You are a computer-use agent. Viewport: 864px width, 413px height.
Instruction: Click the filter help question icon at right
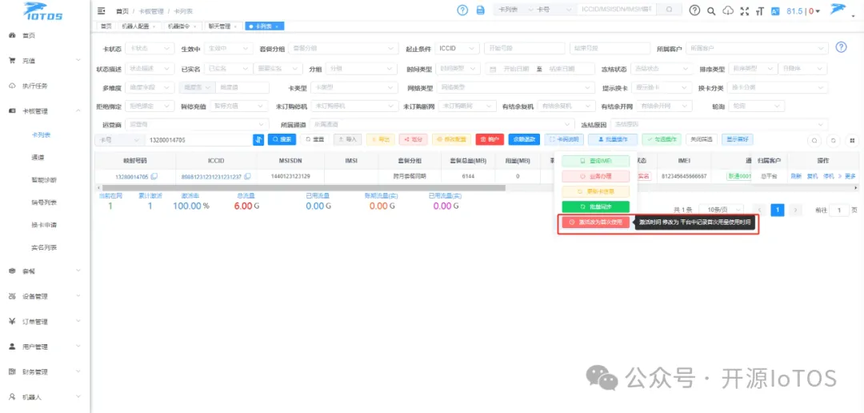coord(841,47)
